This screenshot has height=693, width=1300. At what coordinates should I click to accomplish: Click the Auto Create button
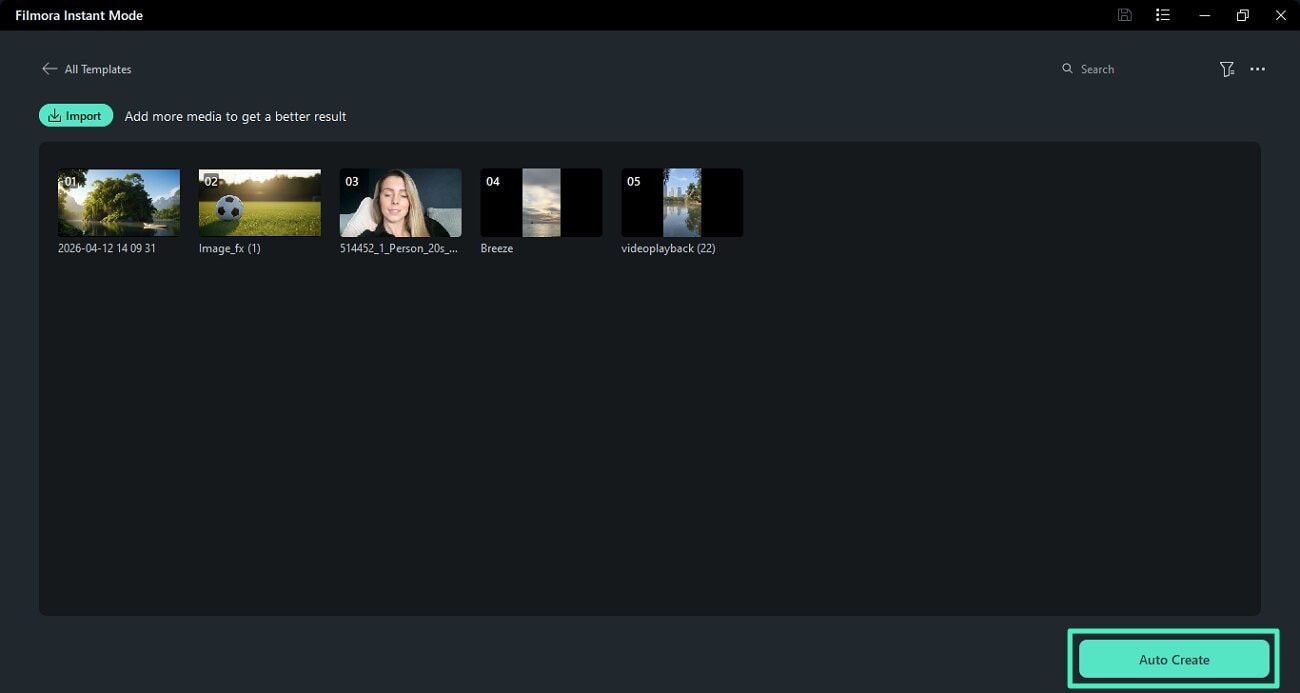pos(1174,660)
